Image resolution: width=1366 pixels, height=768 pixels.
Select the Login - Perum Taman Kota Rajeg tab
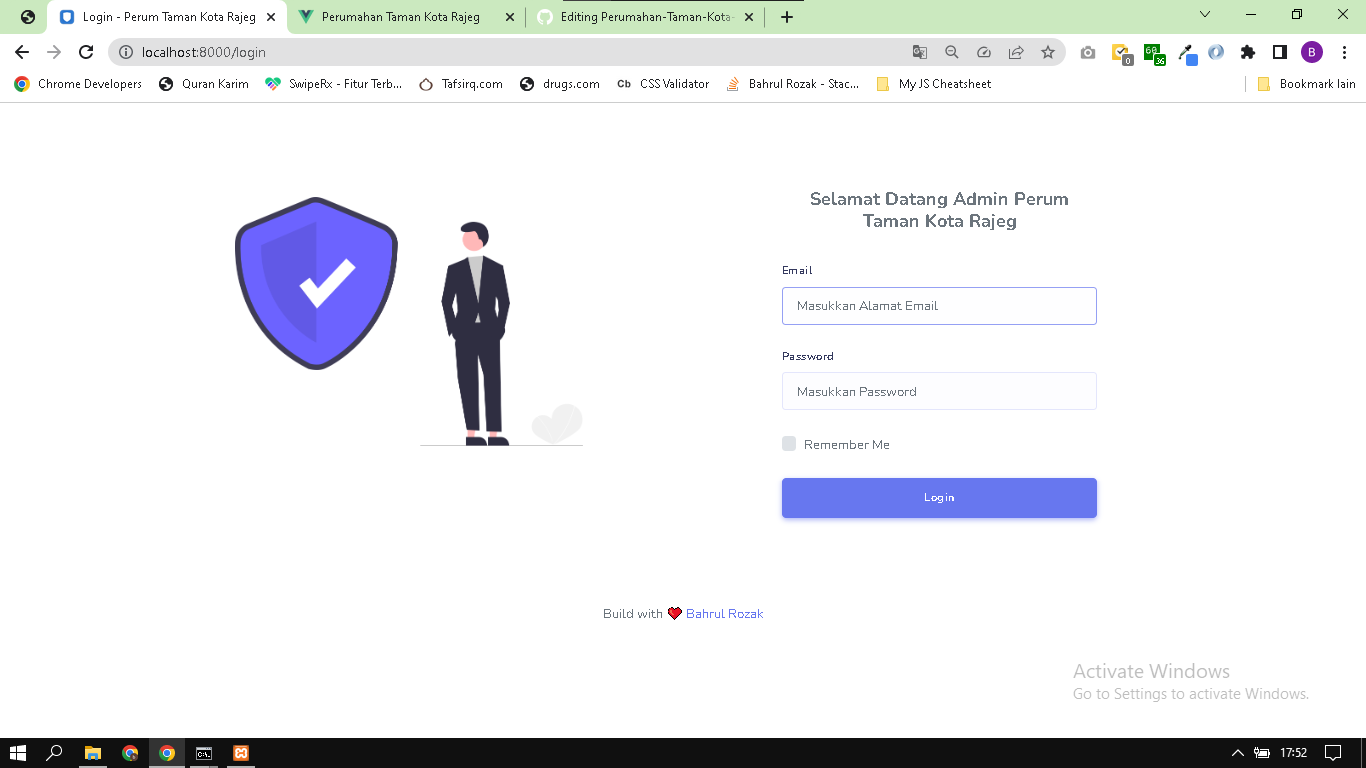(x=168, y=17)
